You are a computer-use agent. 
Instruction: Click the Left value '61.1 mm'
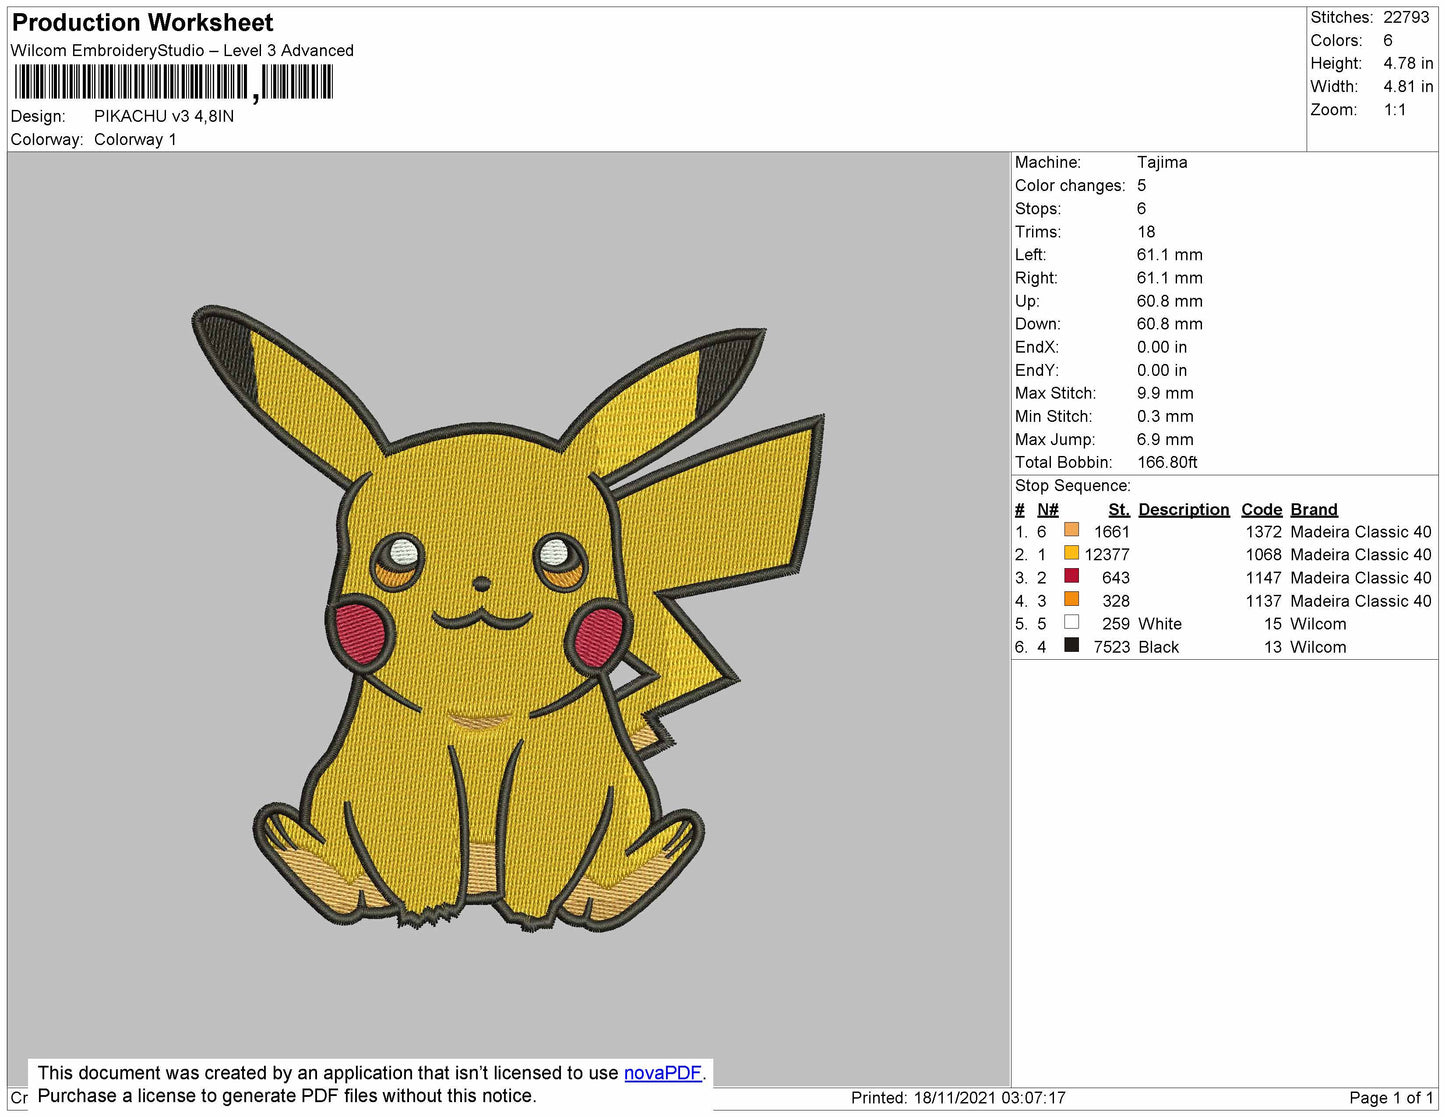(x=1170, y=254)
